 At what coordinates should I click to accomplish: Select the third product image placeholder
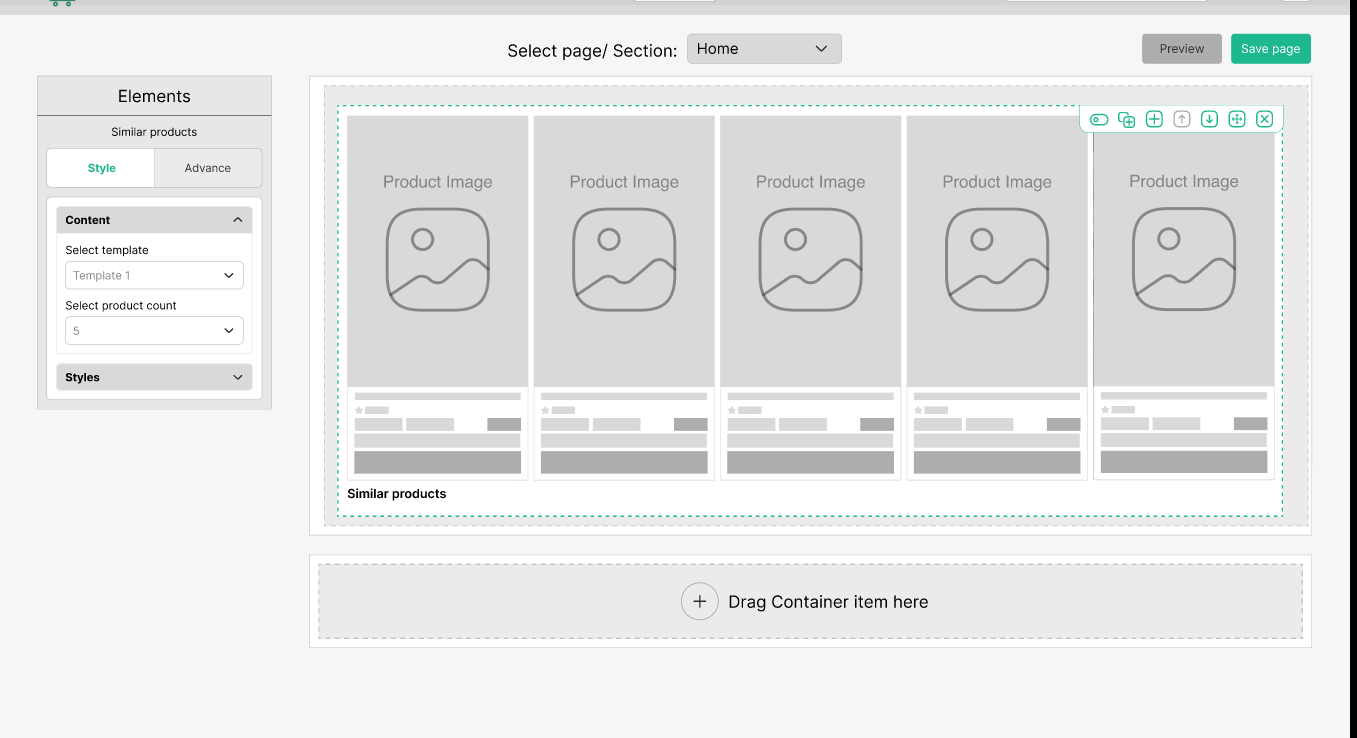811,251
